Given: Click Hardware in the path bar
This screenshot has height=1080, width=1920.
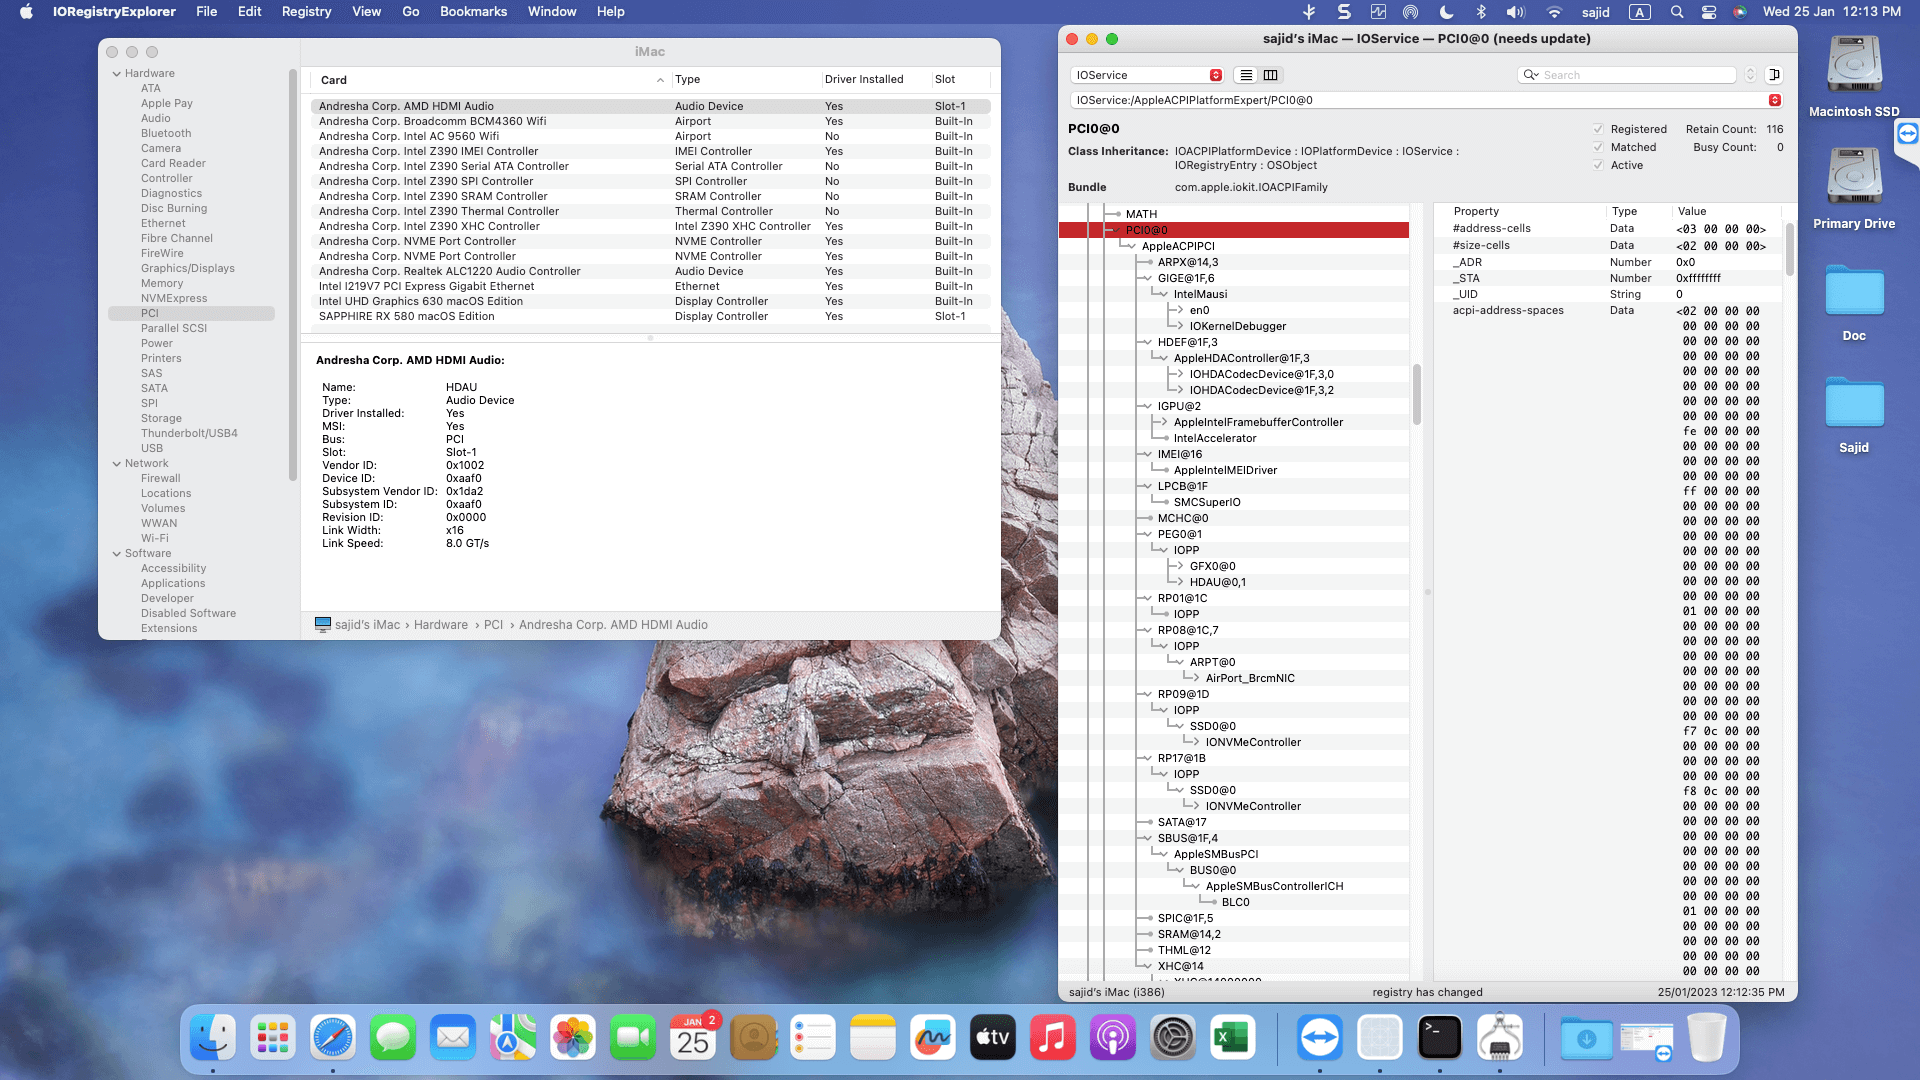Looking at the screenshot, I should click(441, 625).
